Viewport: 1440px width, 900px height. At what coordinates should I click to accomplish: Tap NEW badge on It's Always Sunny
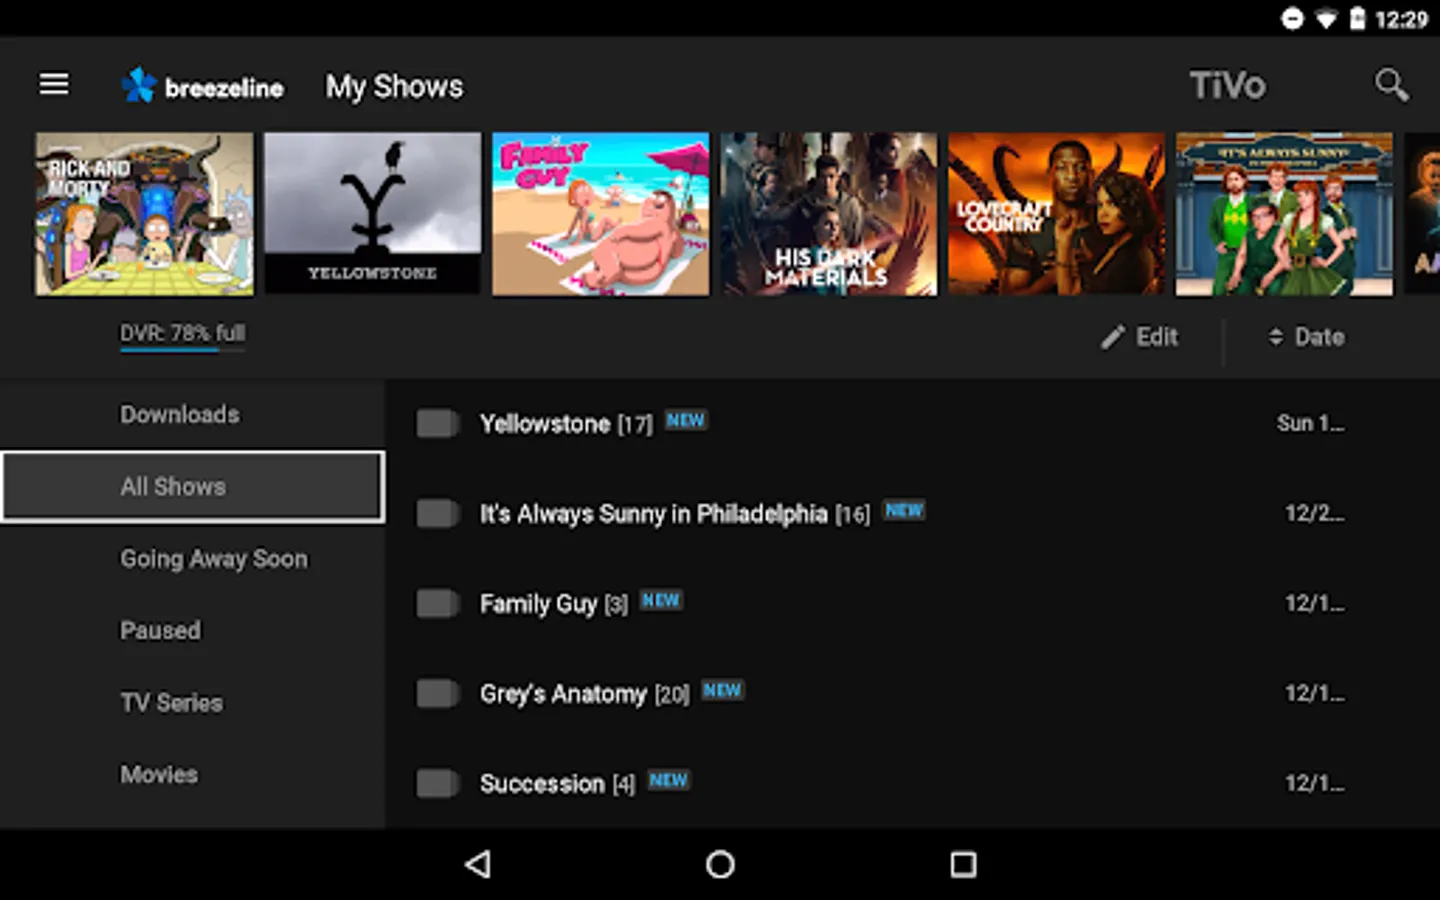point(904,510)
